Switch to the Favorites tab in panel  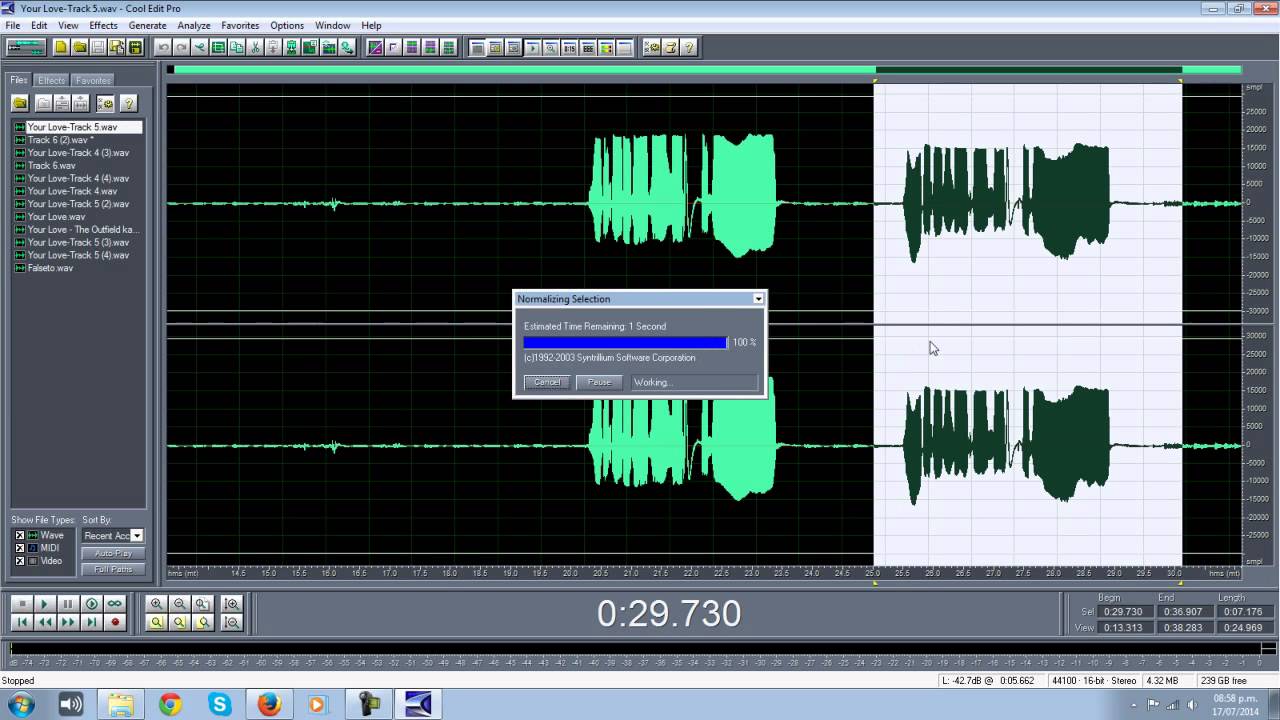pyautogui.click(x=93, y=80)
